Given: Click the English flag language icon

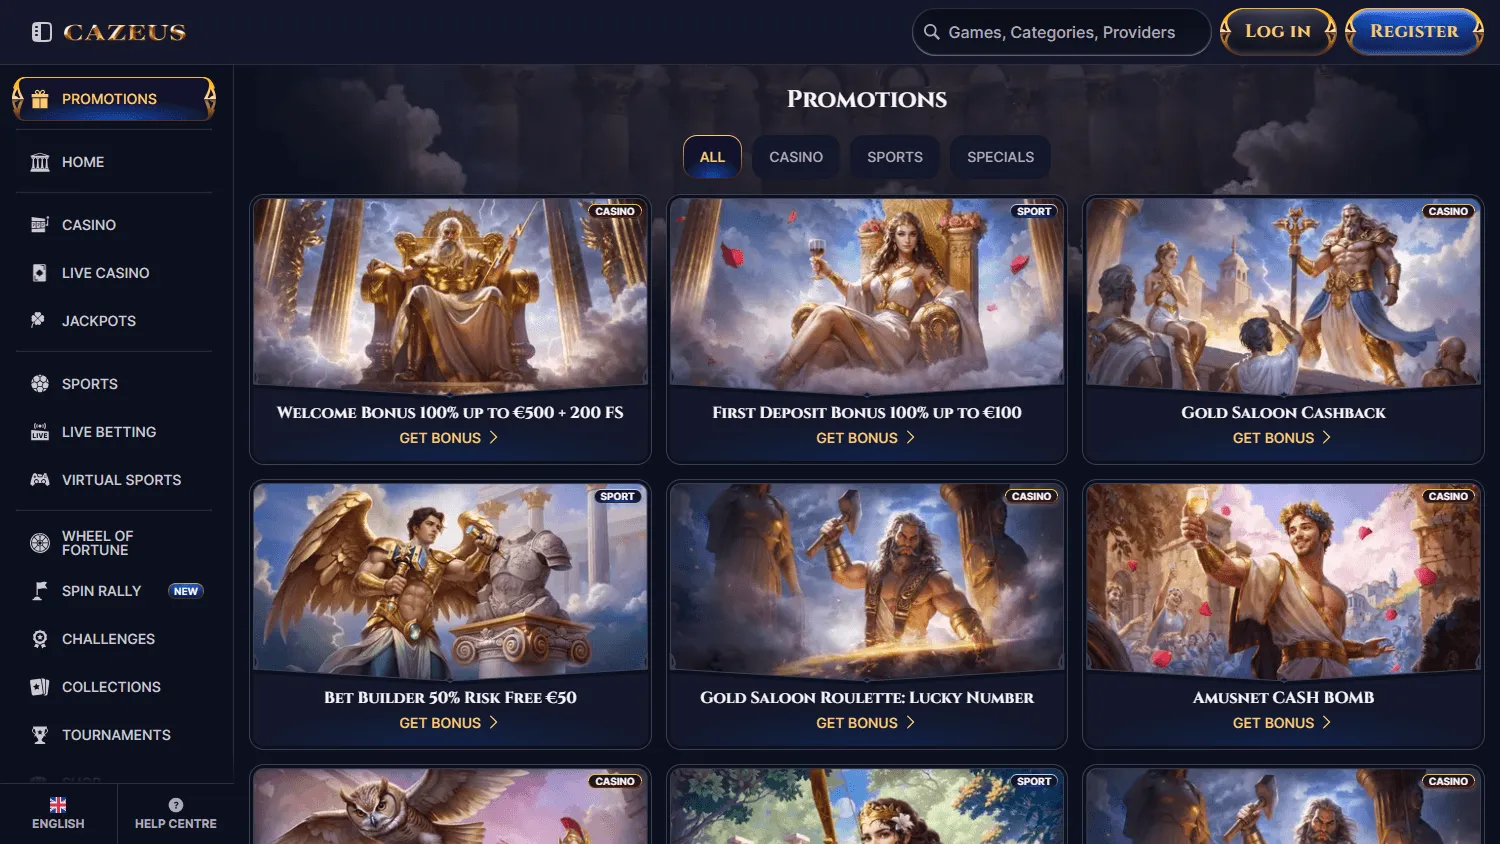Looking at the screenshot, I should [x=58, y=805].
